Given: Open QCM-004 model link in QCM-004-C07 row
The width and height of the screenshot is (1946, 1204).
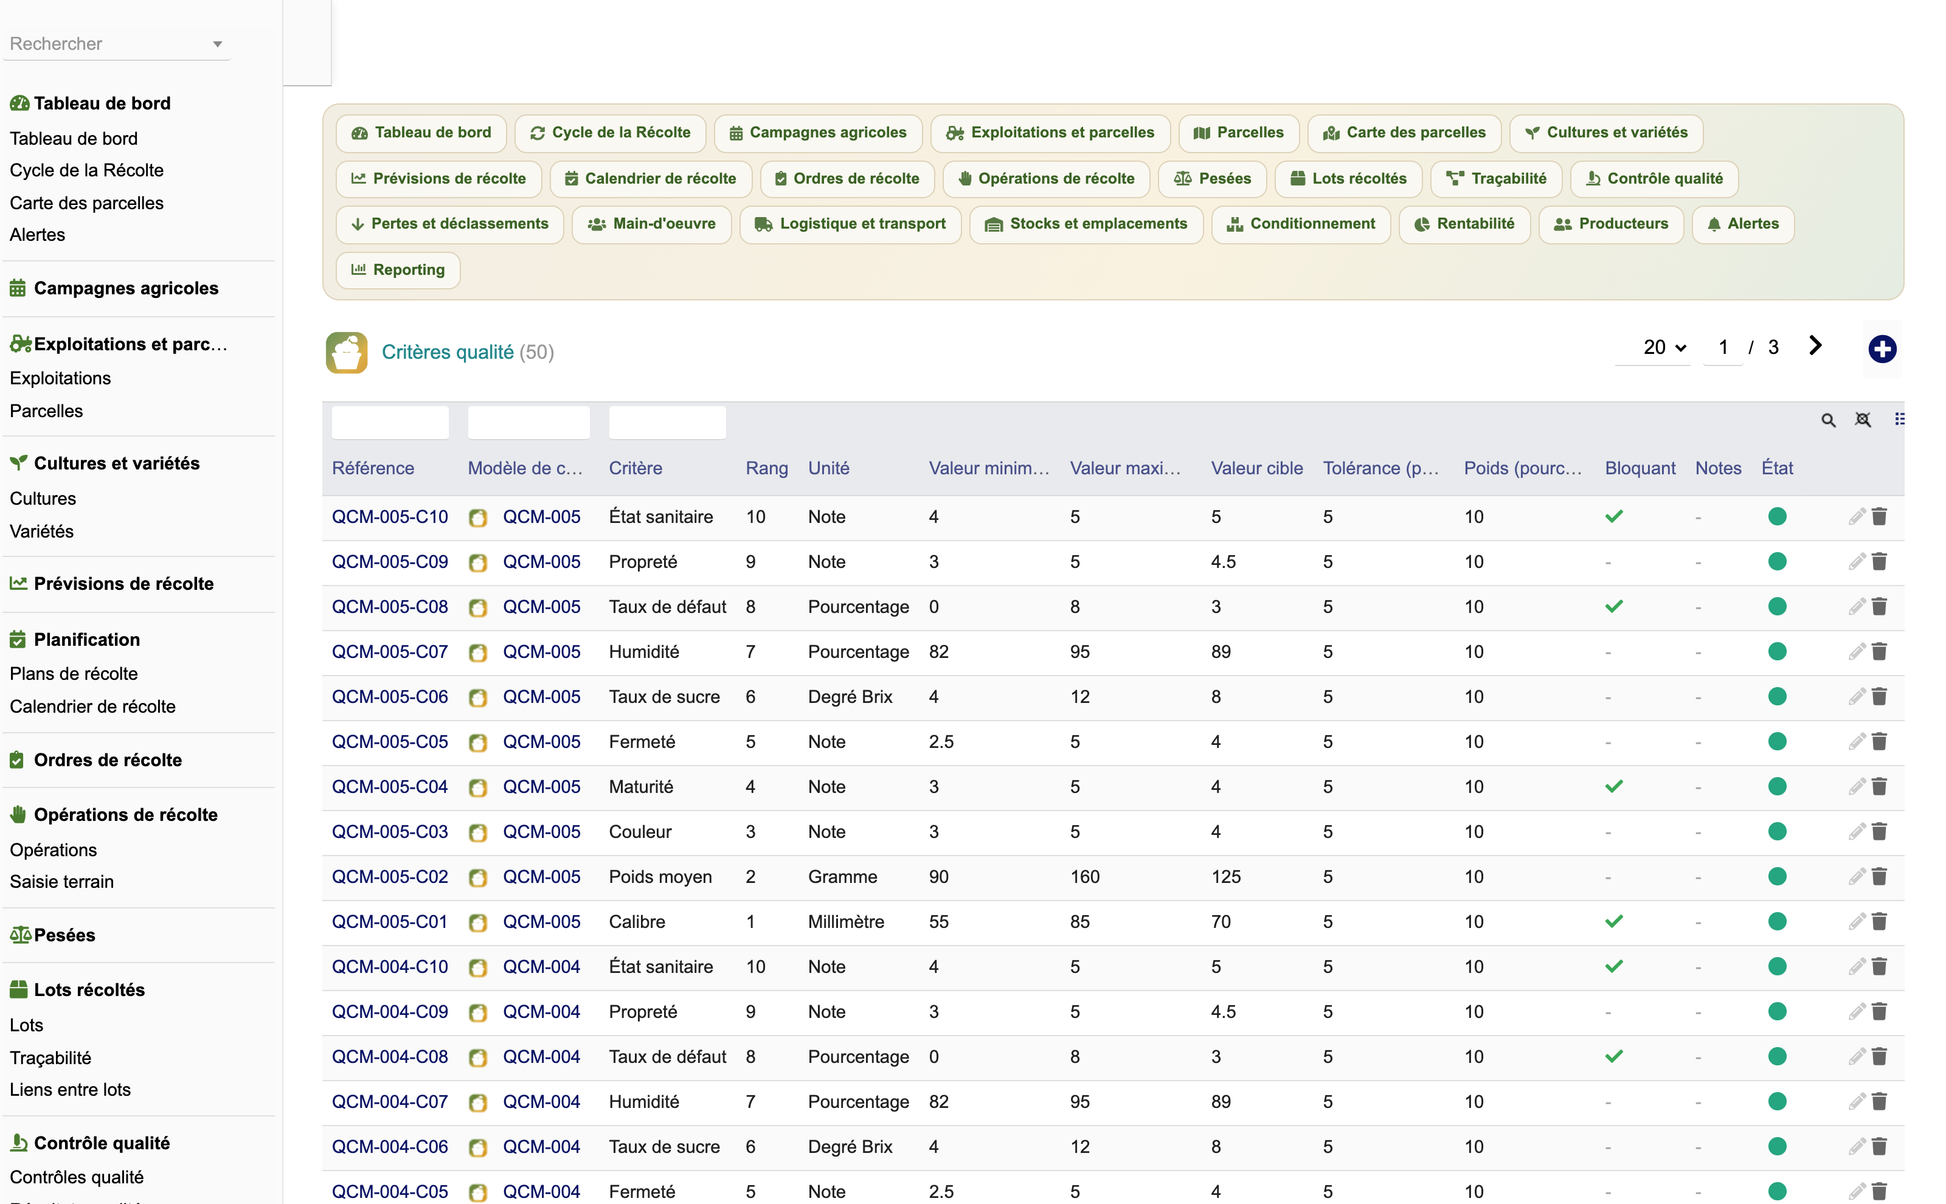Looking at the screenshot, I should point(541,1102).
